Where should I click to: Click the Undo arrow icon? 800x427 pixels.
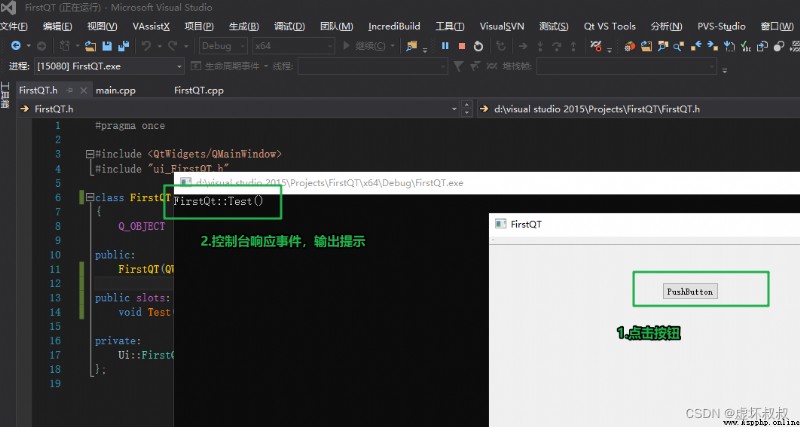pos(146,46)
